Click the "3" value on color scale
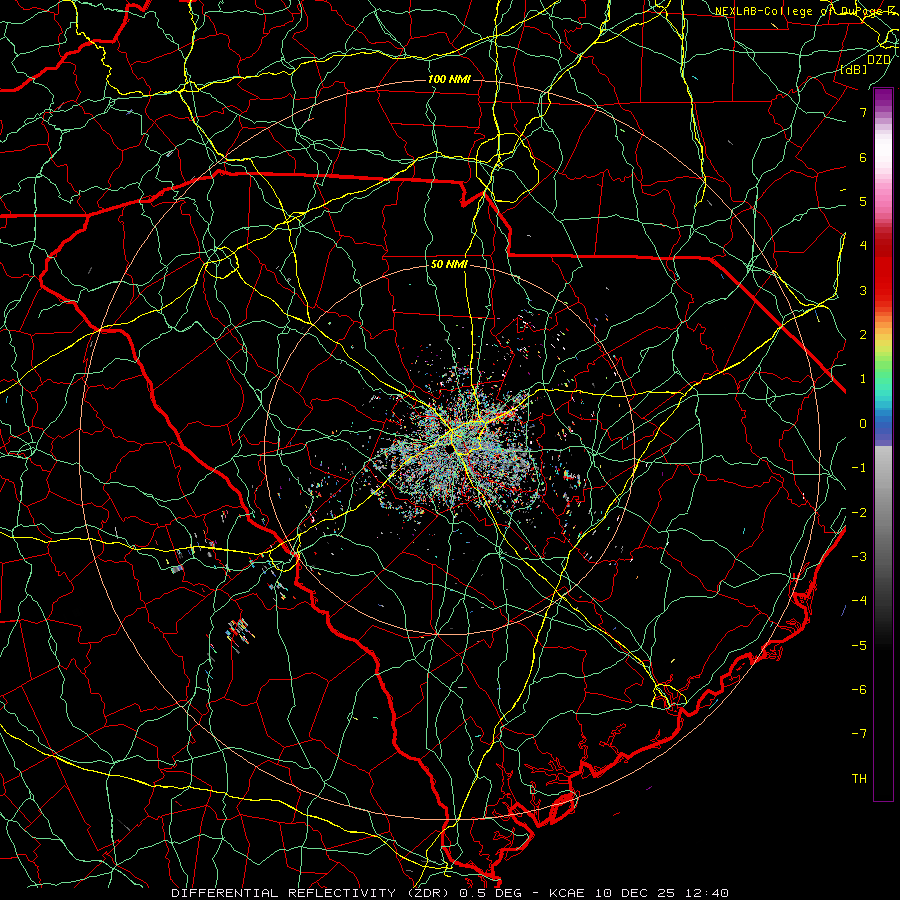 863,290
